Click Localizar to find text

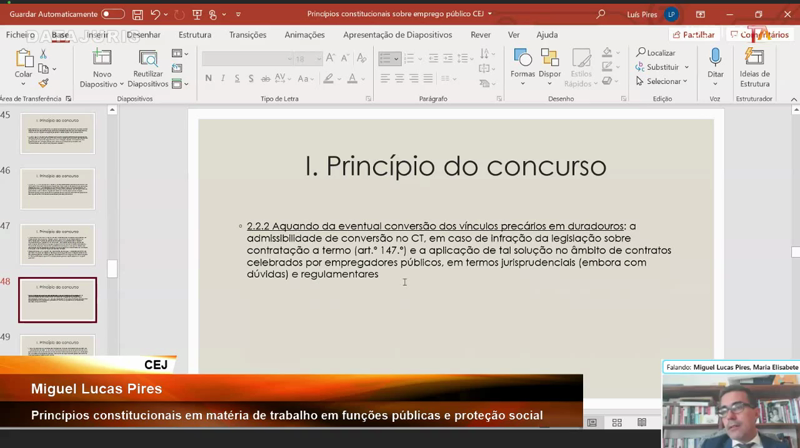click(656, 53)
